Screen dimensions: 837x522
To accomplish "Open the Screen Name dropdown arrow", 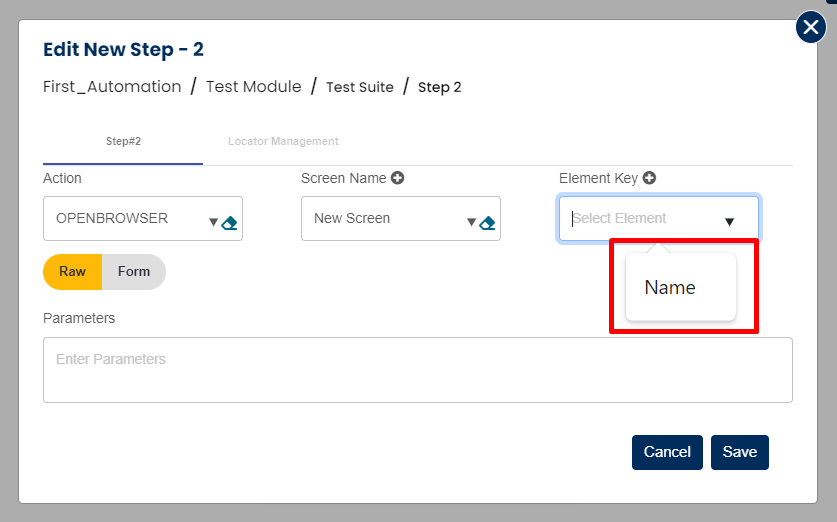I will pyautogui.click(x=471, y=223).
